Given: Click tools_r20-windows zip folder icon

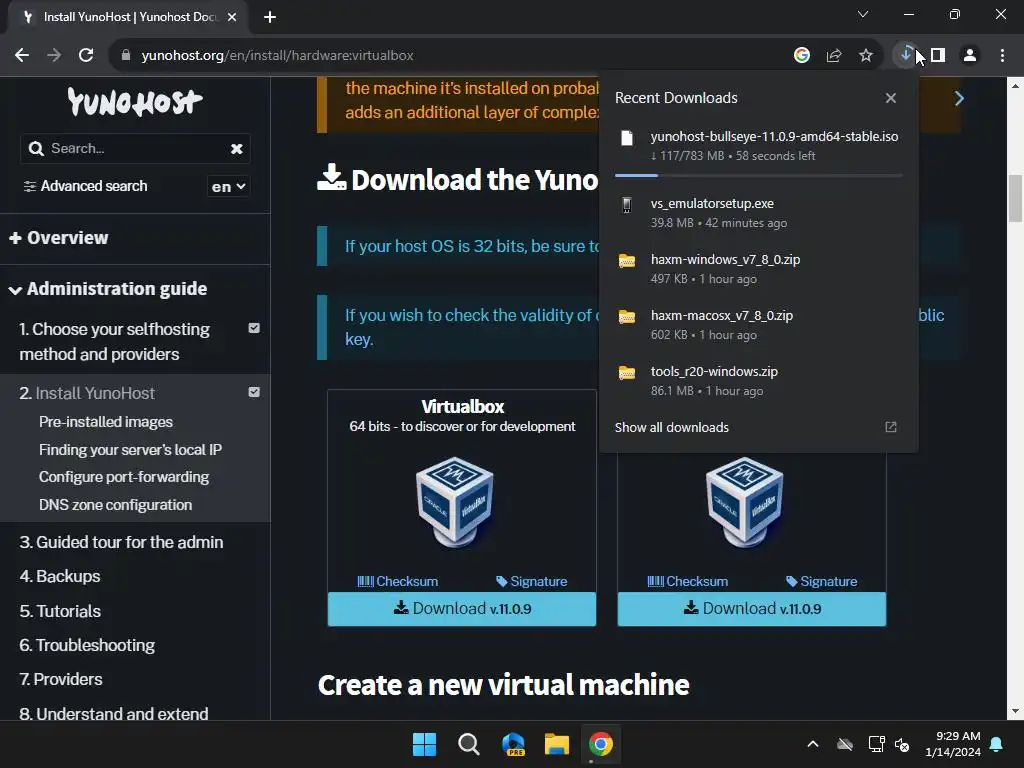Looking at the screenshot, I should pyautogui.click(x=627, y=373).
